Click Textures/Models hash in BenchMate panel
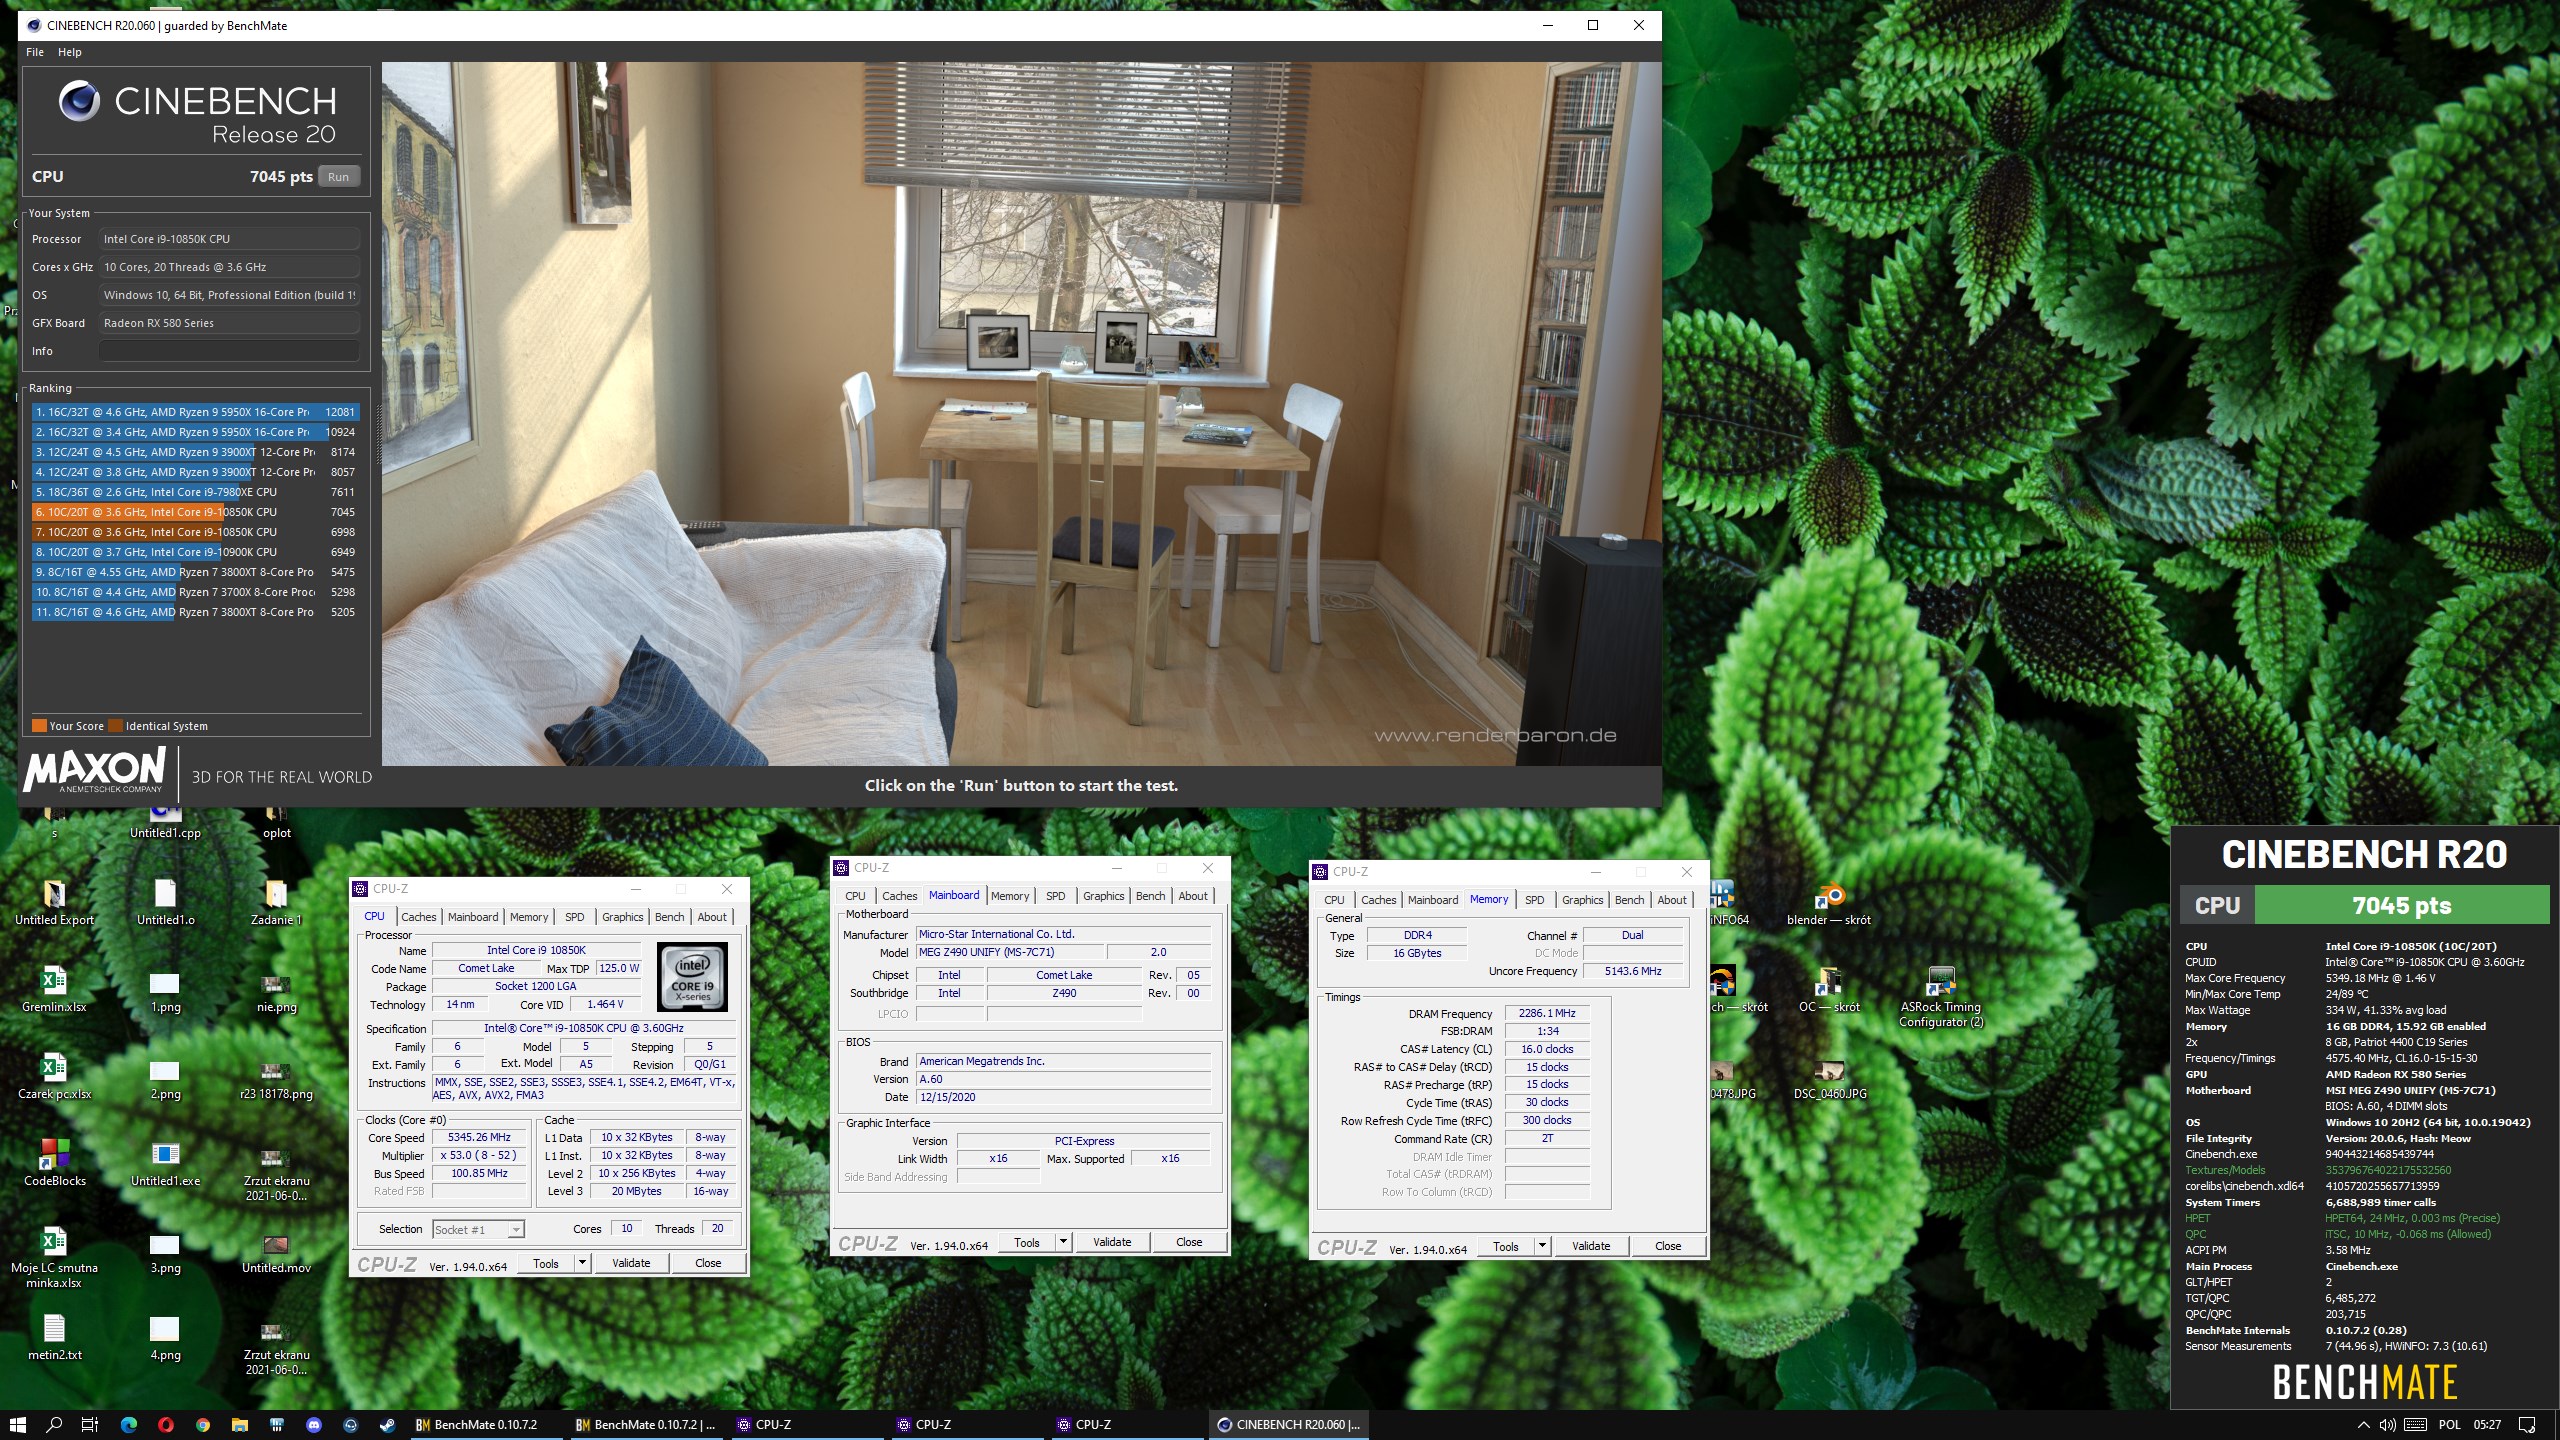This screenshot has height=1440, width=2560. point(2386,1170)
